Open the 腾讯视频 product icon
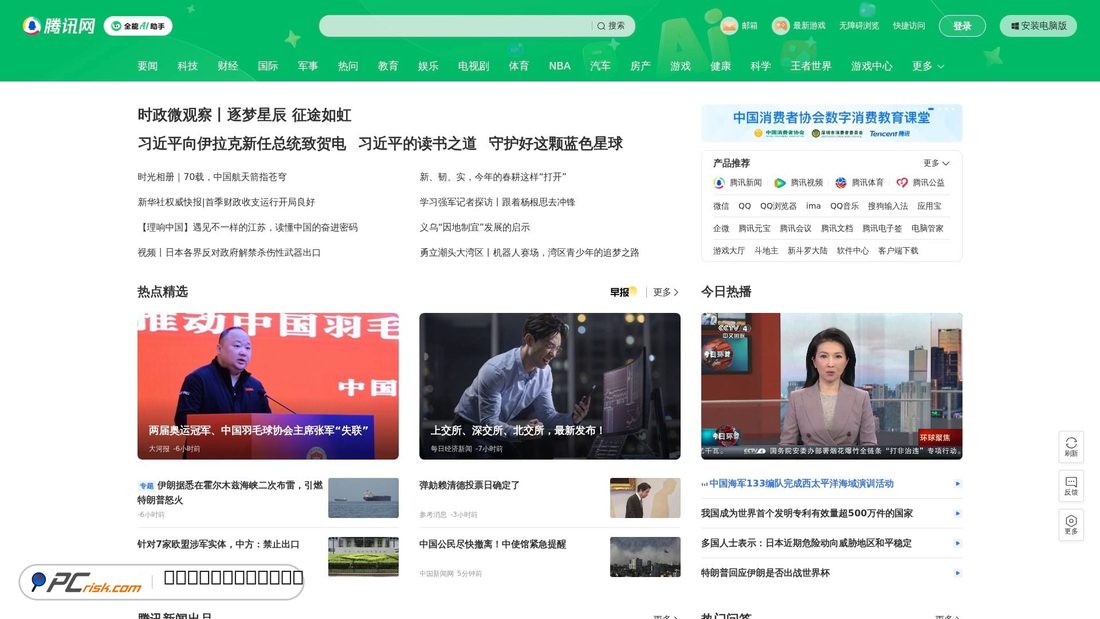1100x619 pixels. tap(779, 182)
